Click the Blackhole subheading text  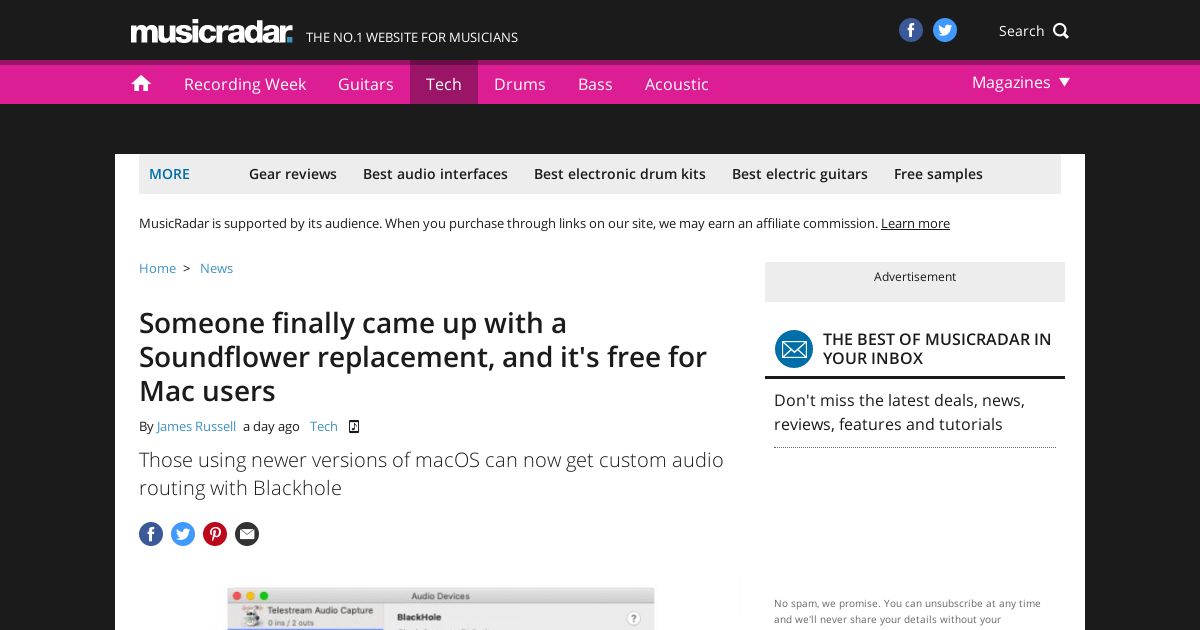tap(431, 474)
